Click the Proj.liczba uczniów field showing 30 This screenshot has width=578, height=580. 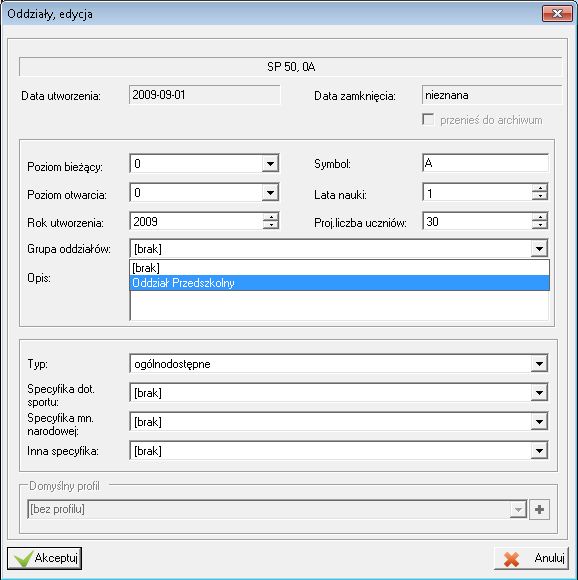point(477,222)
